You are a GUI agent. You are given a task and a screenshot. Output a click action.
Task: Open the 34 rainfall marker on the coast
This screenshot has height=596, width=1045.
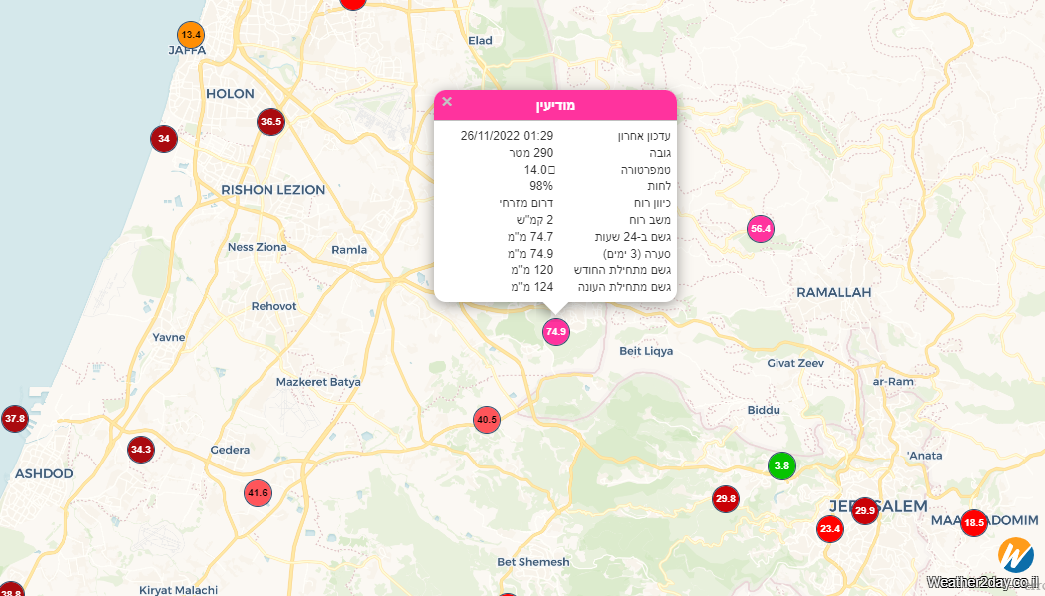point(164,138)
